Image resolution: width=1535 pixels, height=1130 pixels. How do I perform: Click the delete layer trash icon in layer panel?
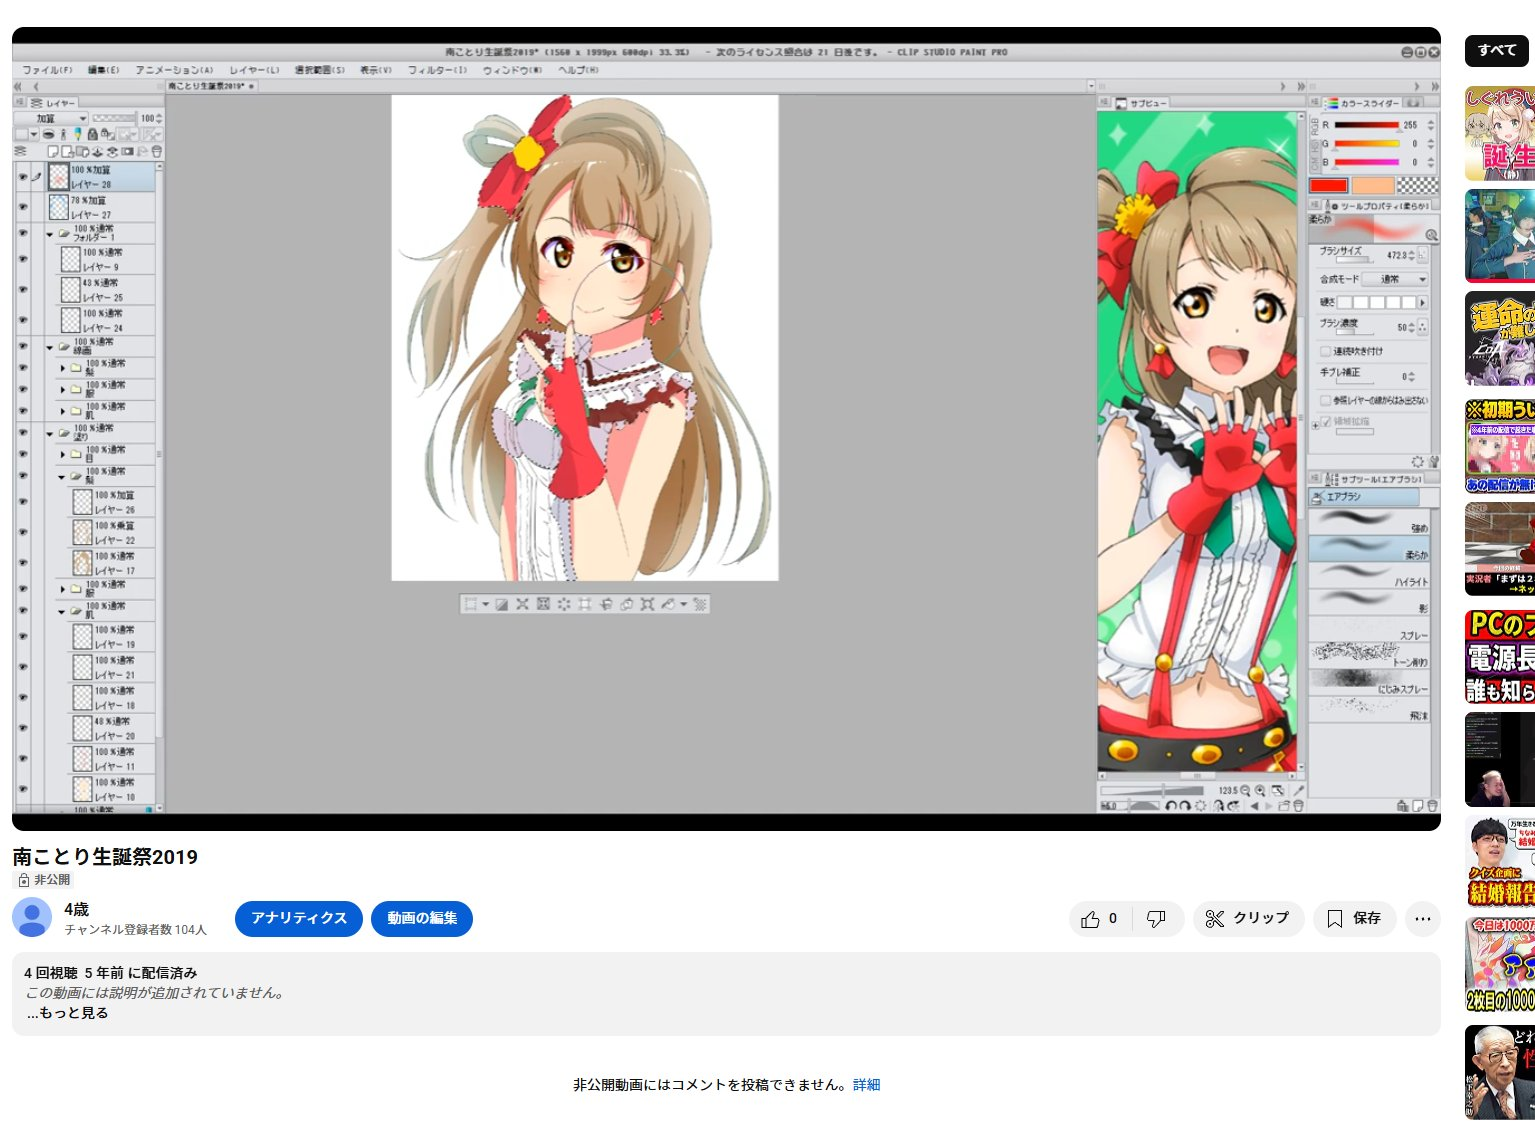click(157, 152)
